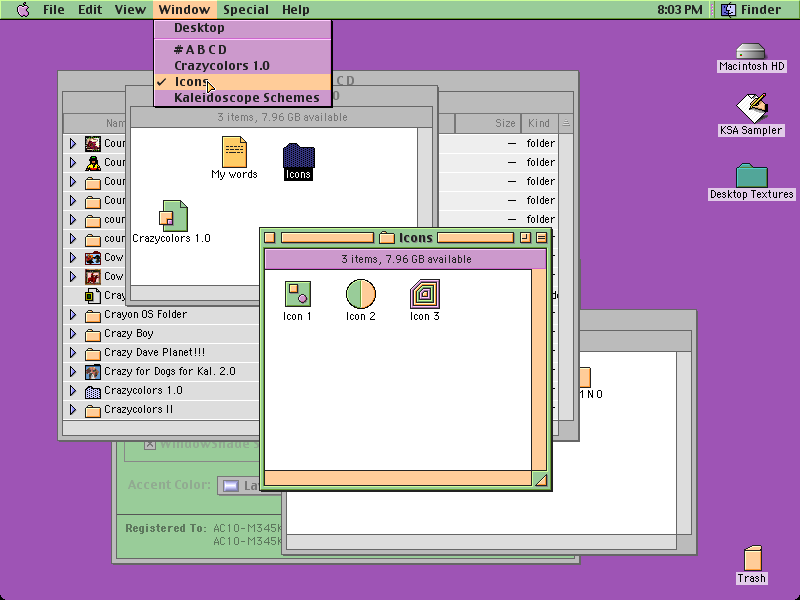This screenshot has width=800, height=600.
Task: Click the Cray document icon in list
Action: [92, 295]
